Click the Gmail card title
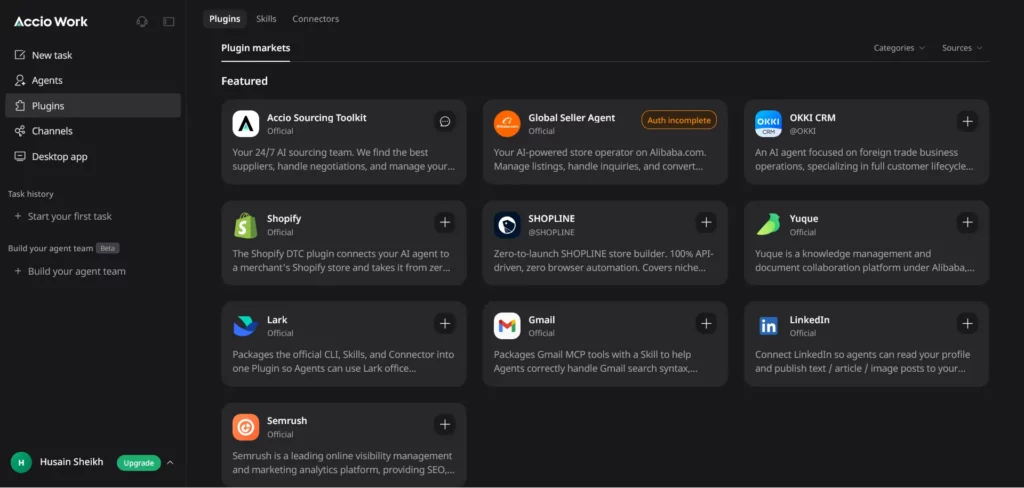The height and width of the screenshot is (488, 1024). point(541,320)
